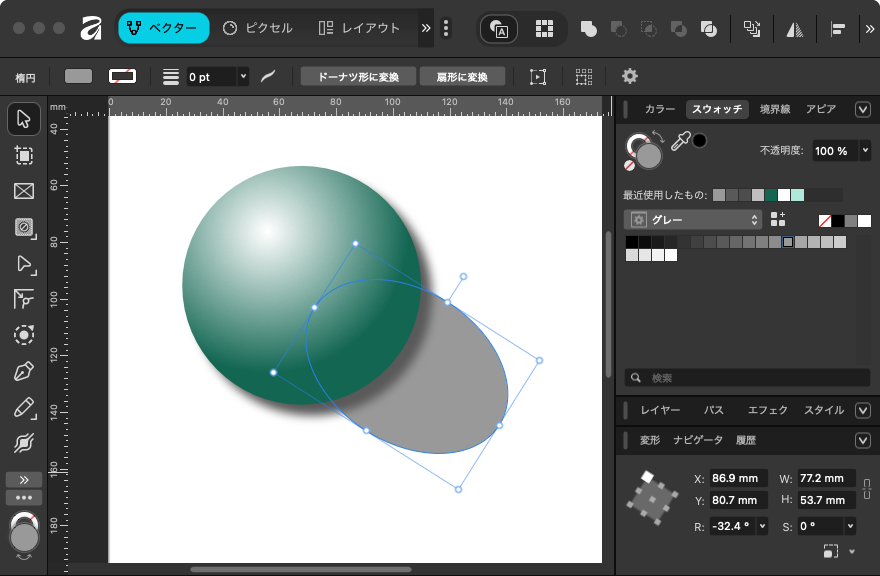Select the Move tool in the toolbar
880x576 pixels.
[24, 120]
